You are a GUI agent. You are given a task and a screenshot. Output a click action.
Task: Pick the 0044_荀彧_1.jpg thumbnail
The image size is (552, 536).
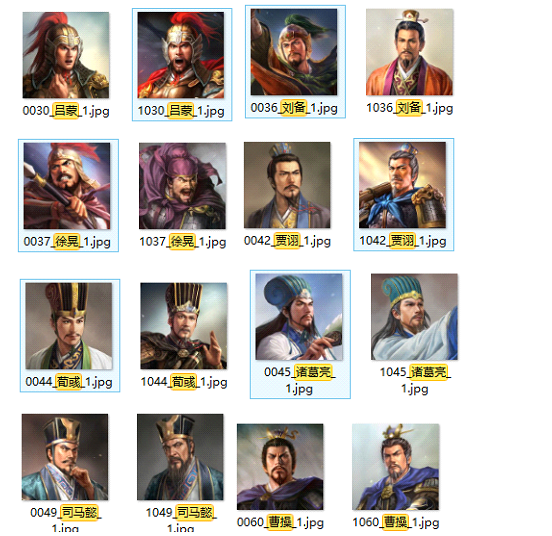pyautogui.click(x=69, y=326)
